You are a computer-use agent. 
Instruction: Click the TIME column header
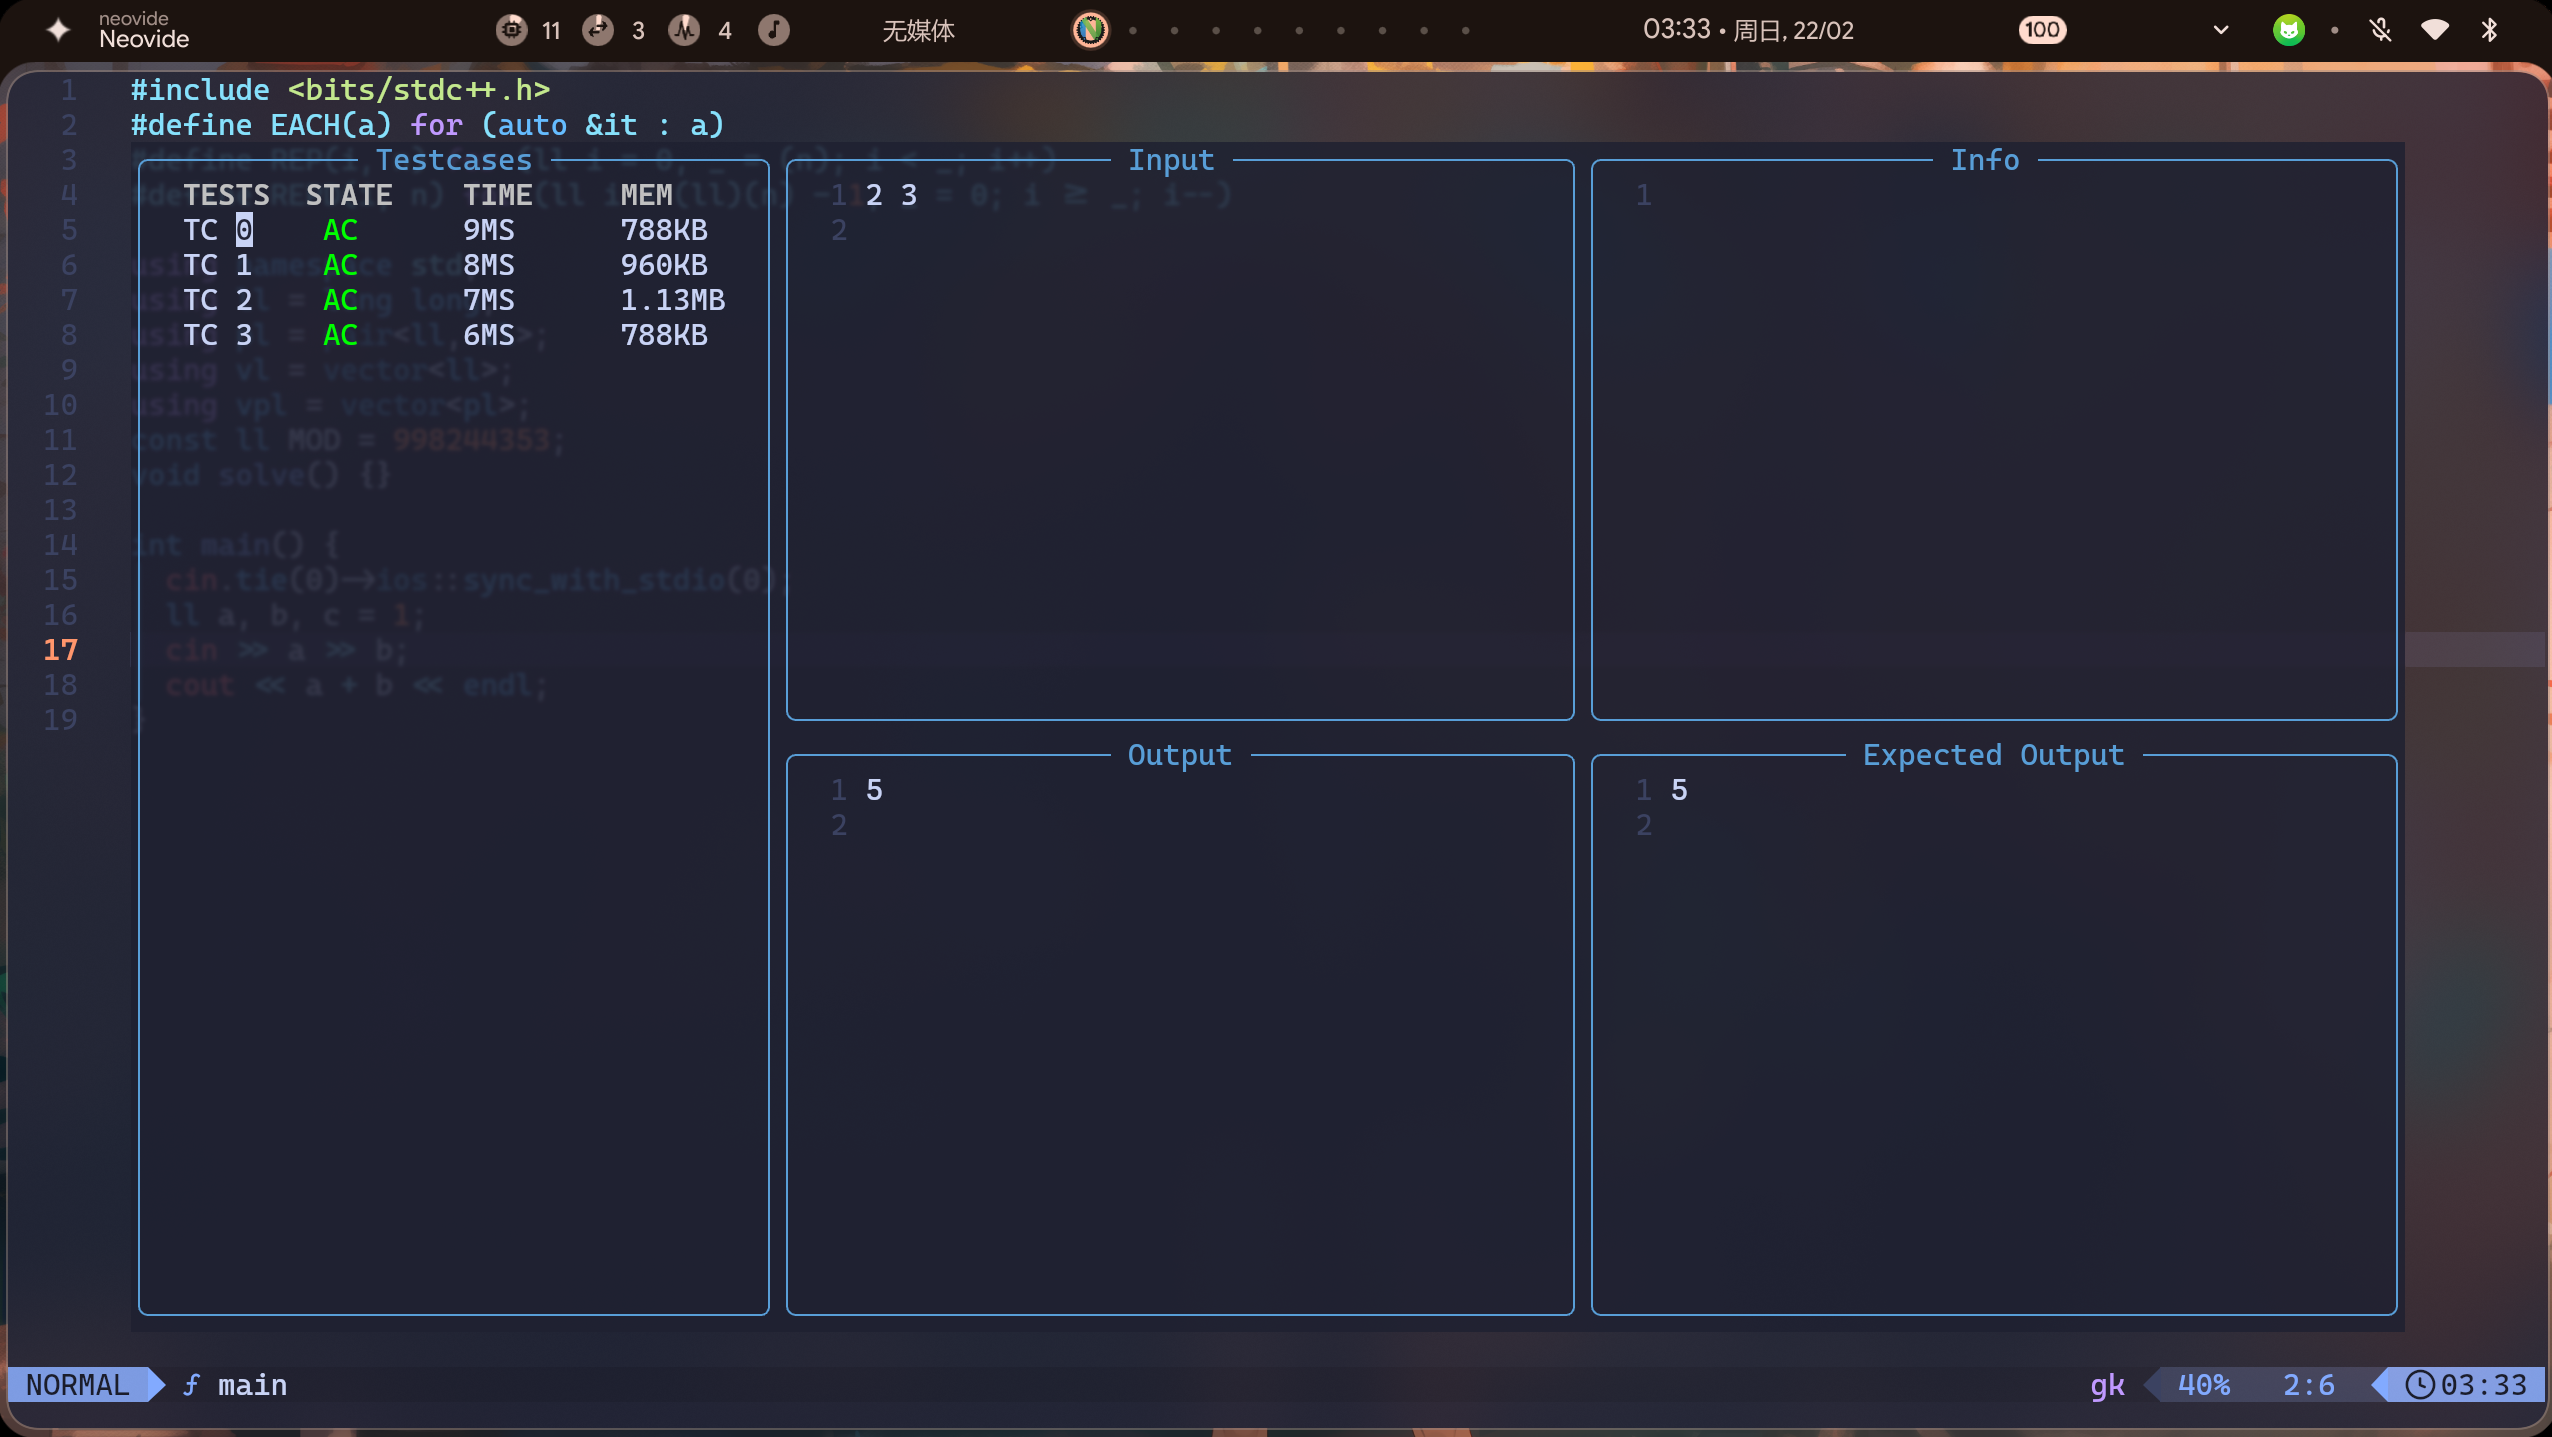[497, 195]
